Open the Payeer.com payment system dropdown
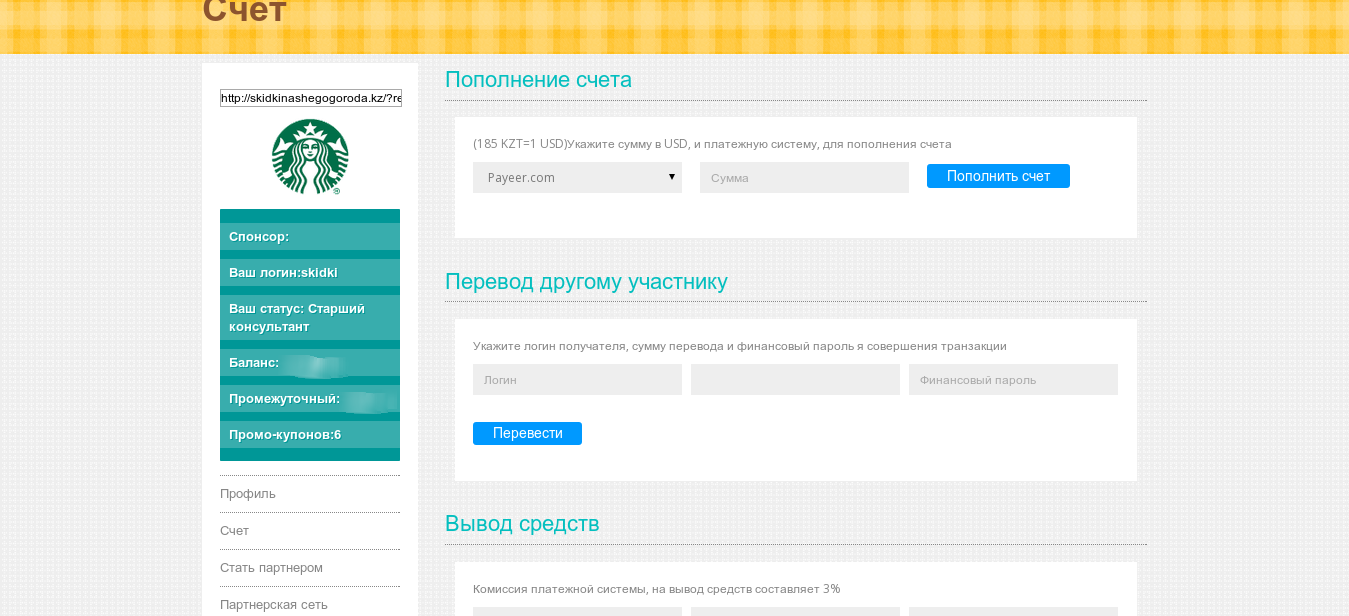 coord(577,177)
